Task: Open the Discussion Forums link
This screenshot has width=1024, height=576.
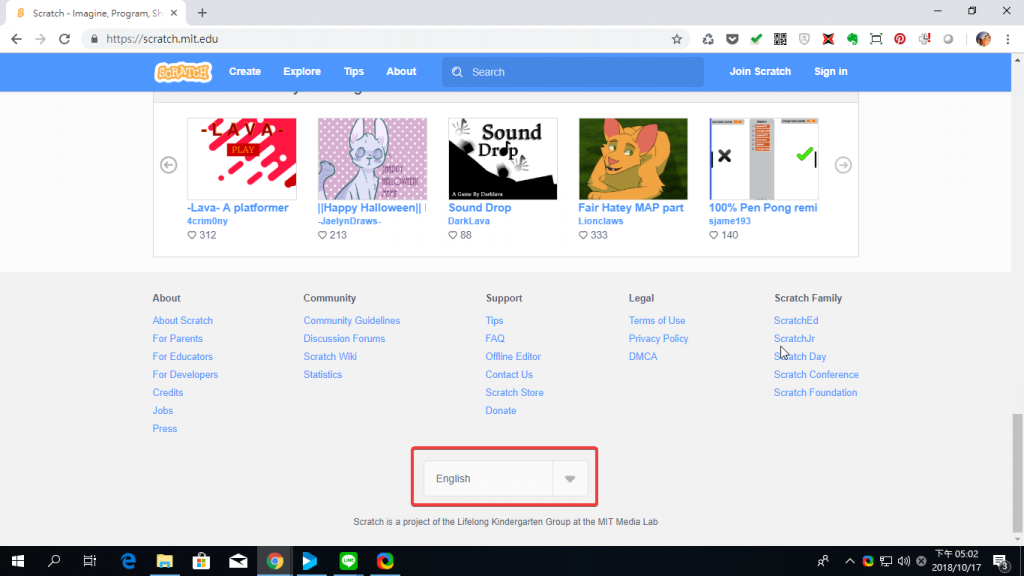Action: click(344, 338)
